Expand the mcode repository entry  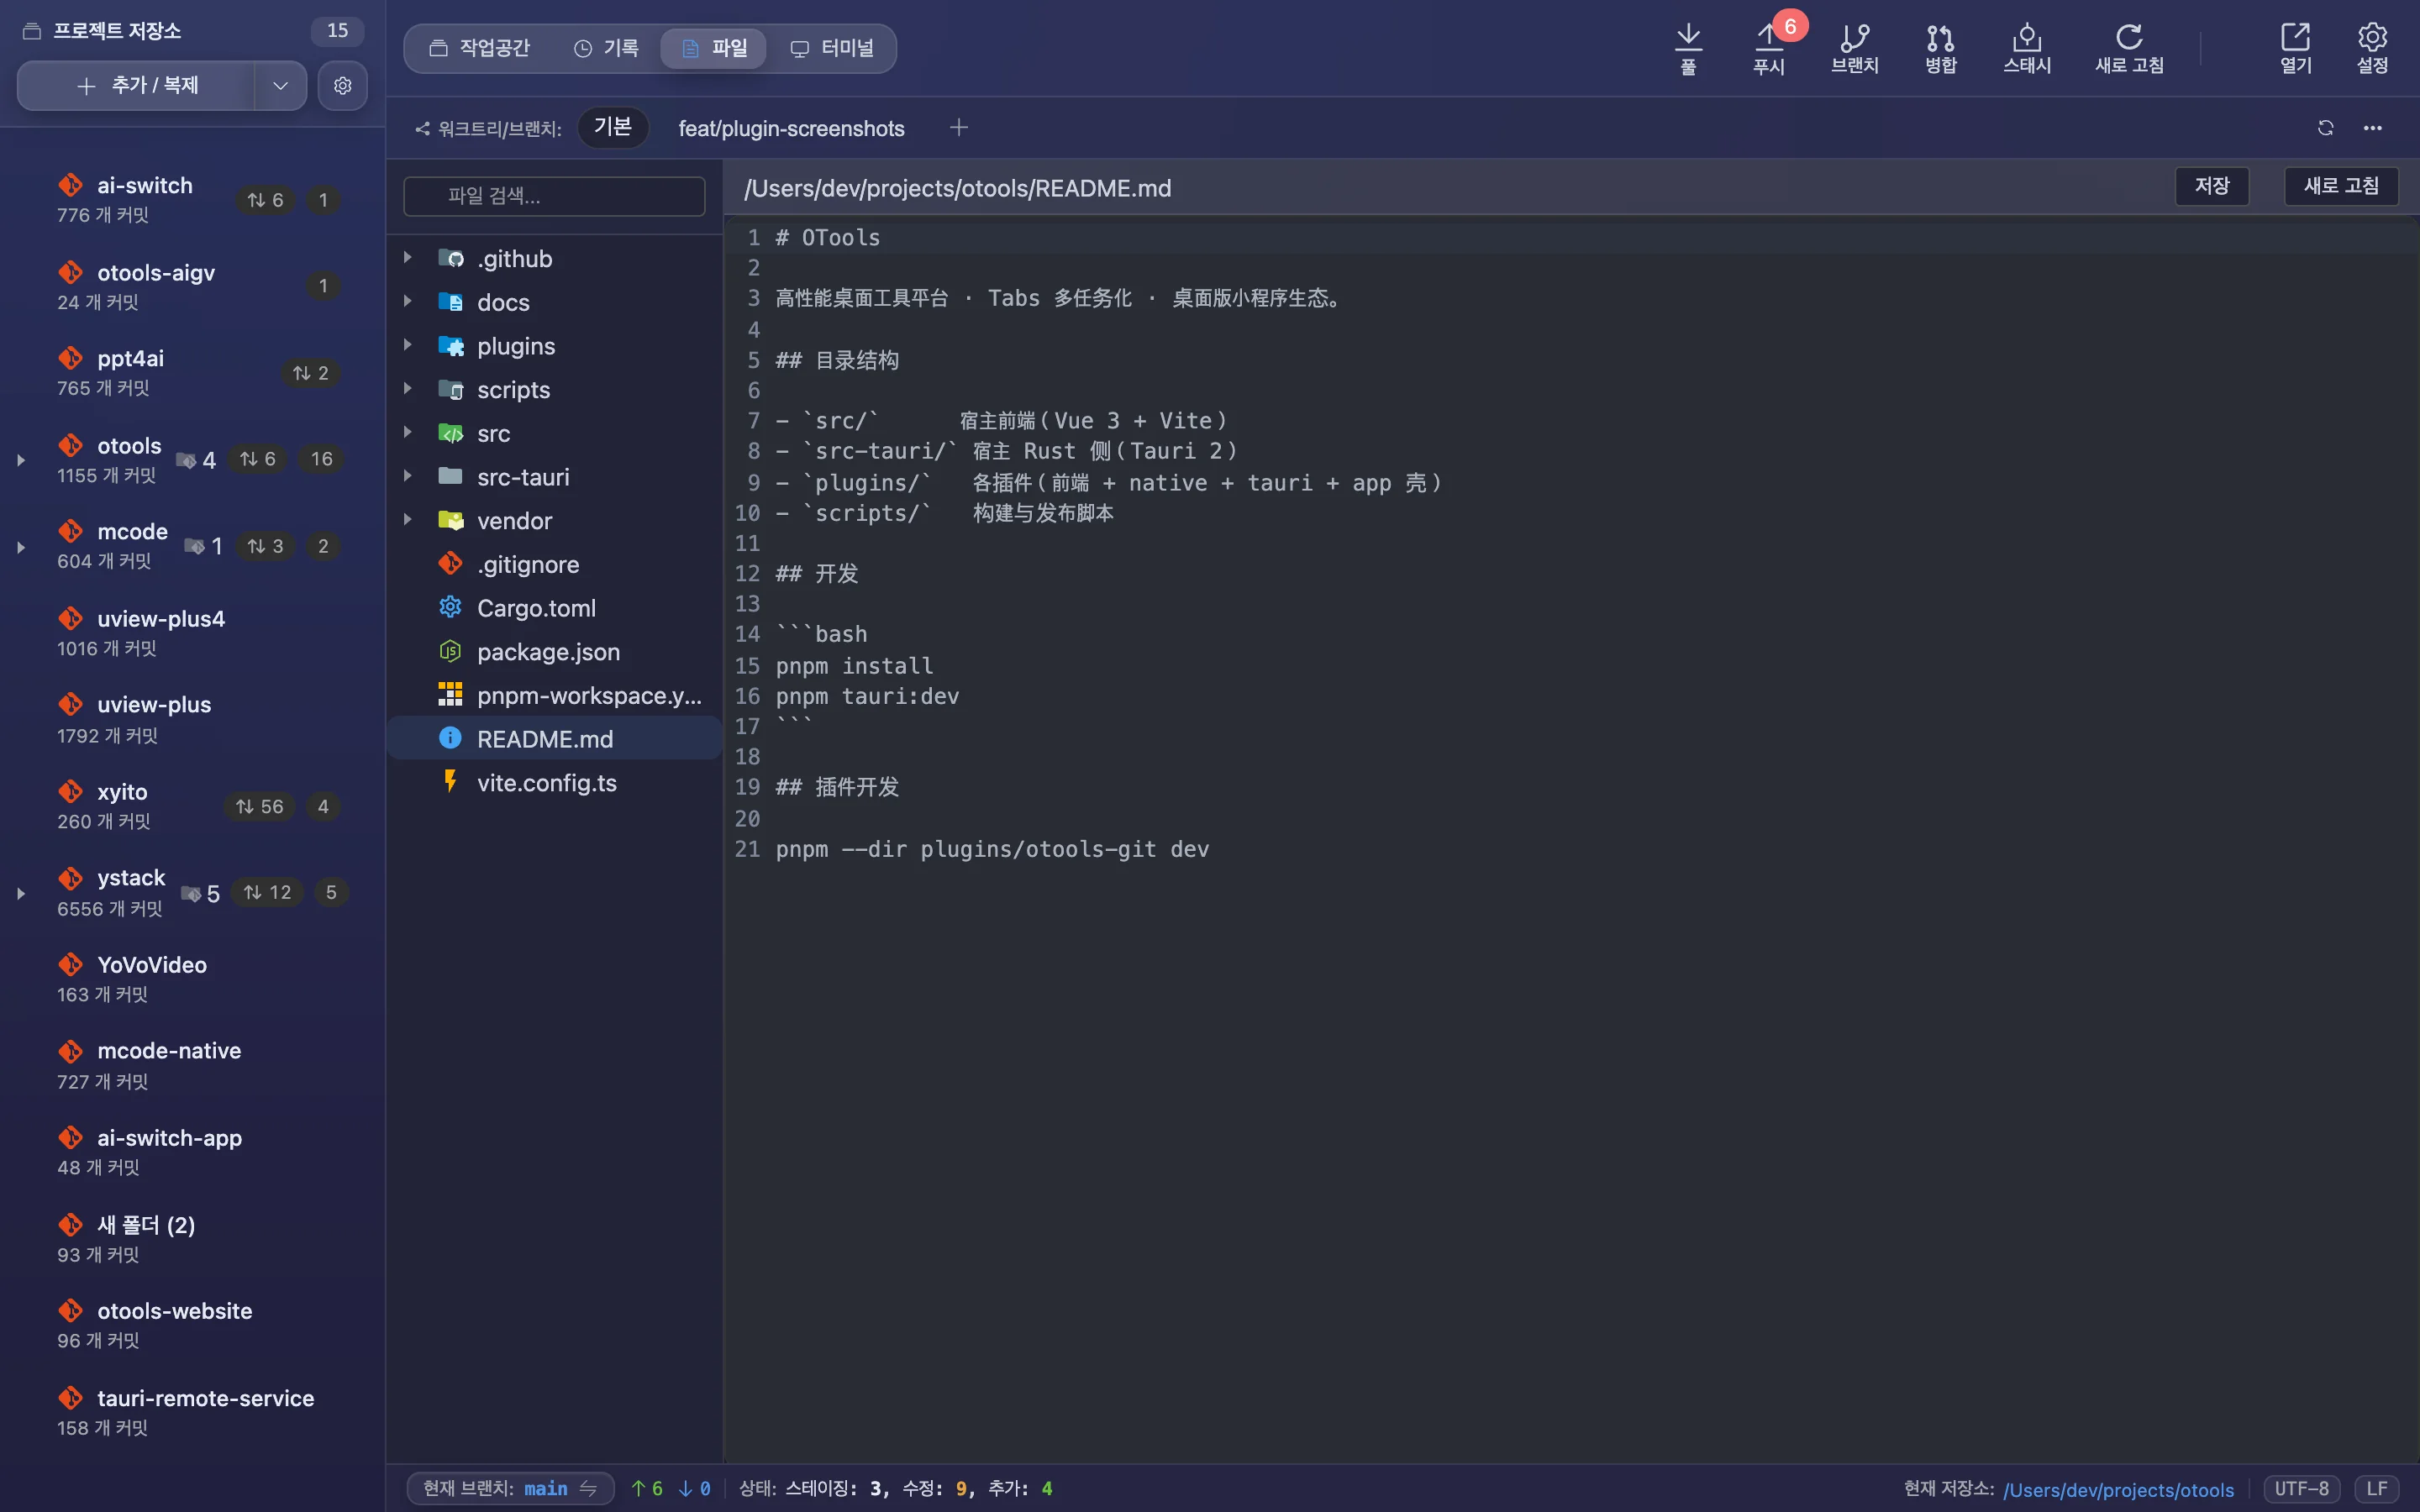(x=21, y=547)
